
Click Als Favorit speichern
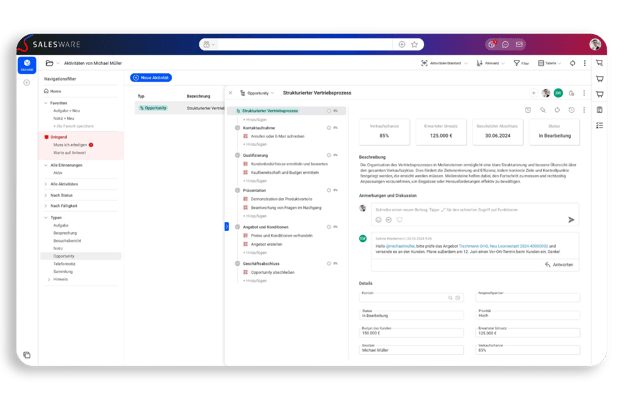point(73,126)
